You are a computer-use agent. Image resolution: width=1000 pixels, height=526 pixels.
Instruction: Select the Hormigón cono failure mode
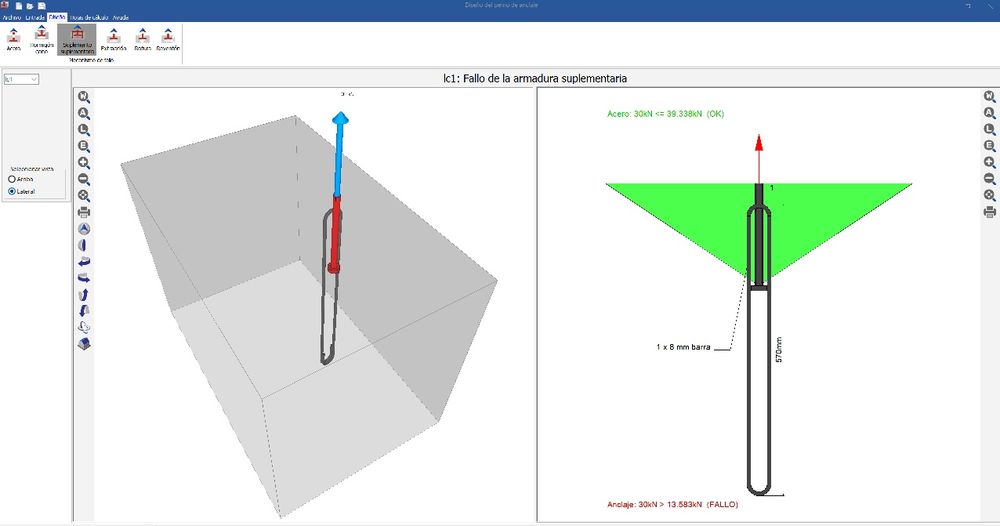tap(41, 40)
